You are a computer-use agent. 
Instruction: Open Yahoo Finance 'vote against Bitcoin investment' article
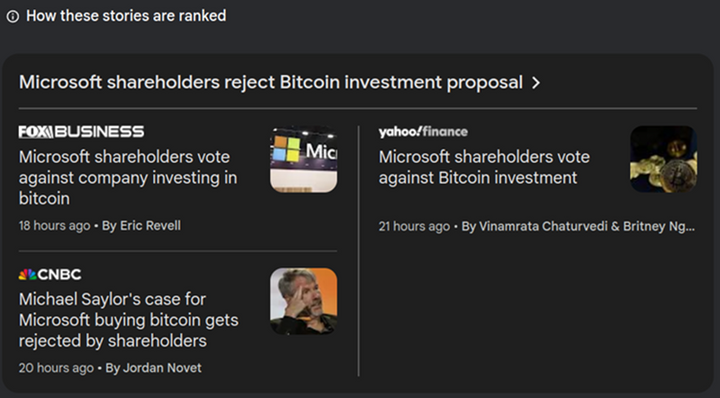click(x=484, y=167)
